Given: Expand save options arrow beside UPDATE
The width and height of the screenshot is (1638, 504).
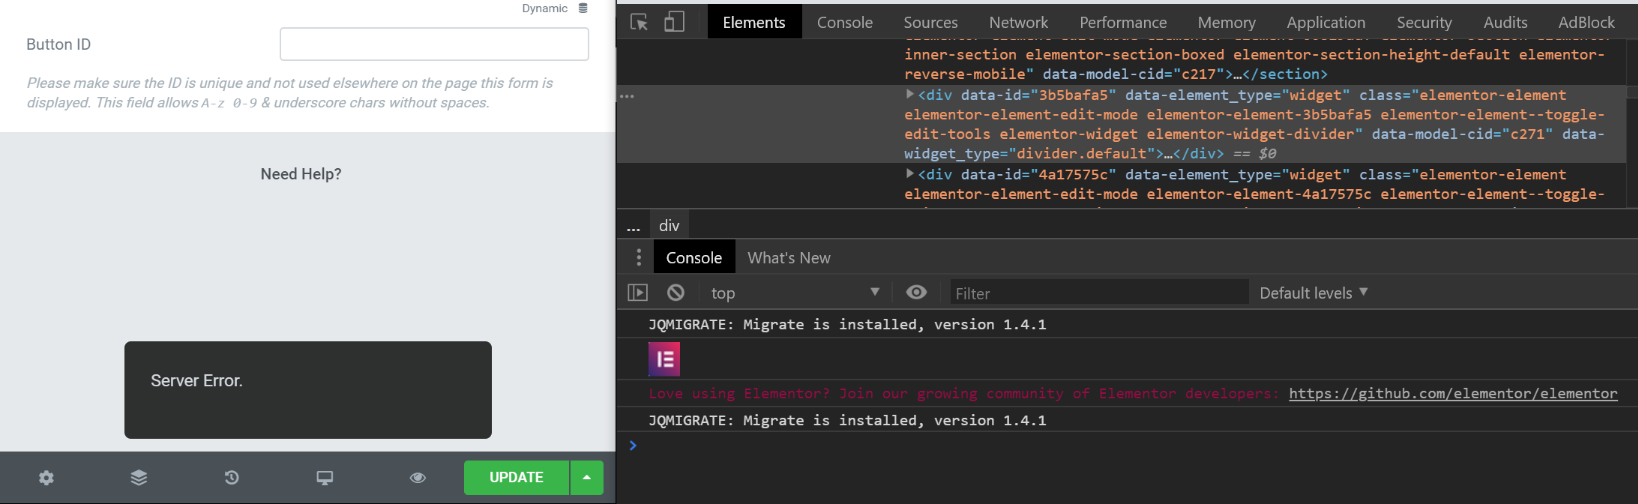Looking at the screenshot, I should [x=587, y=478].
